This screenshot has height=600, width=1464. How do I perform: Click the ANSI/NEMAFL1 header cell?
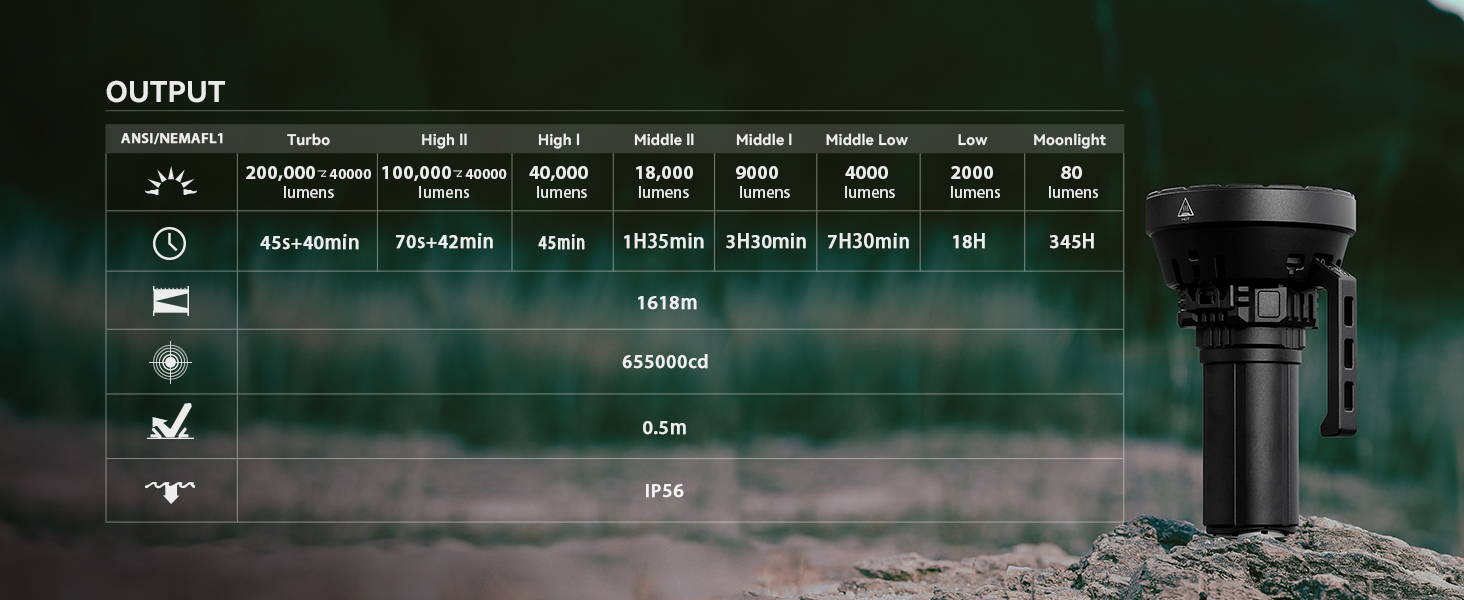pos(172,139)
